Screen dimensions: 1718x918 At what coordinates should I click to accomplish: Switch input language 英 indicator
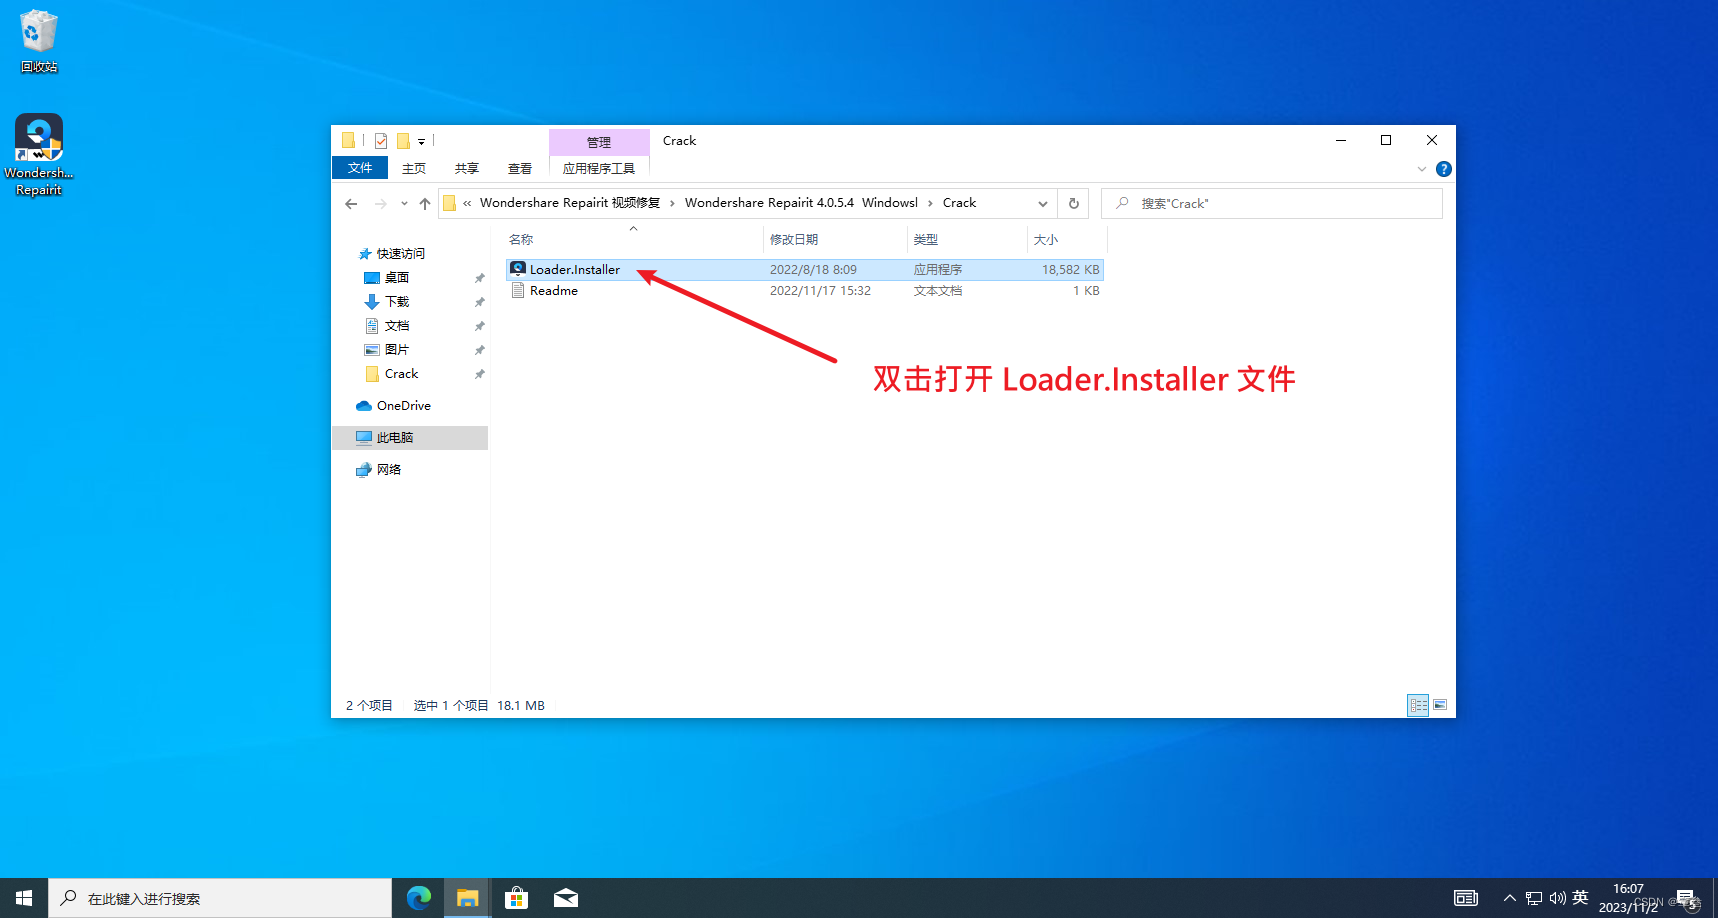(1580, 898)
